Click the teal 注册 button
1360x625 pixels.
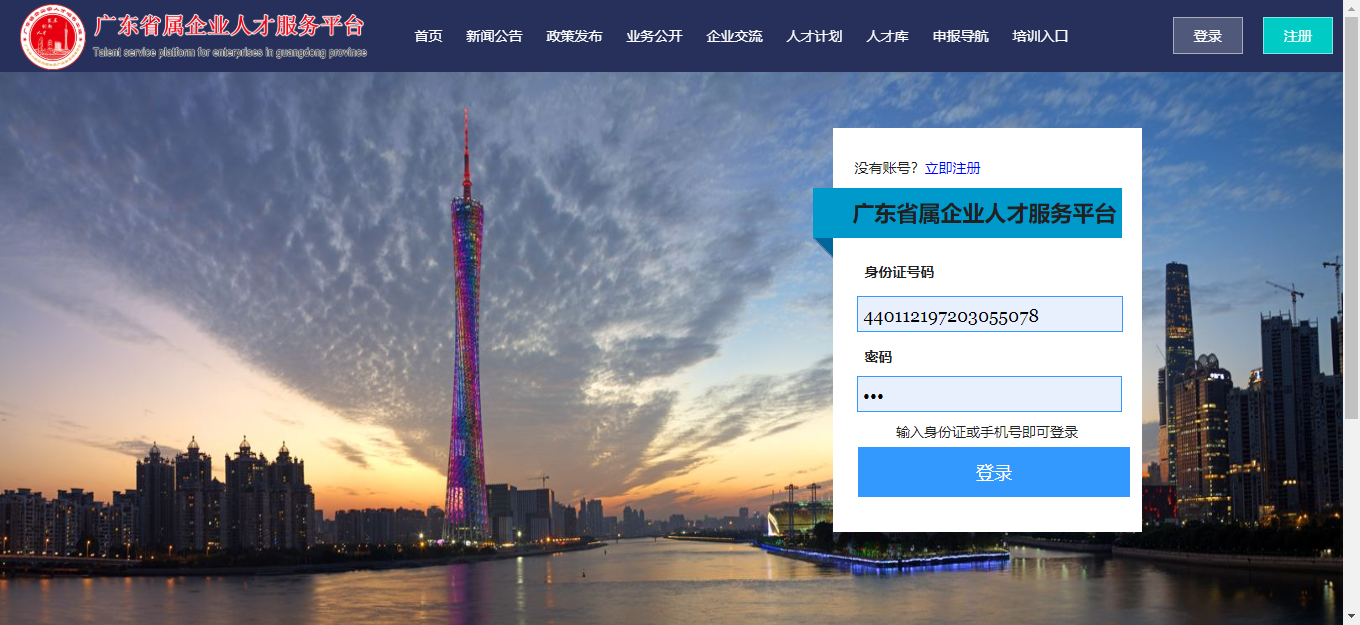pyautogui.click(x=1298, y=36)
